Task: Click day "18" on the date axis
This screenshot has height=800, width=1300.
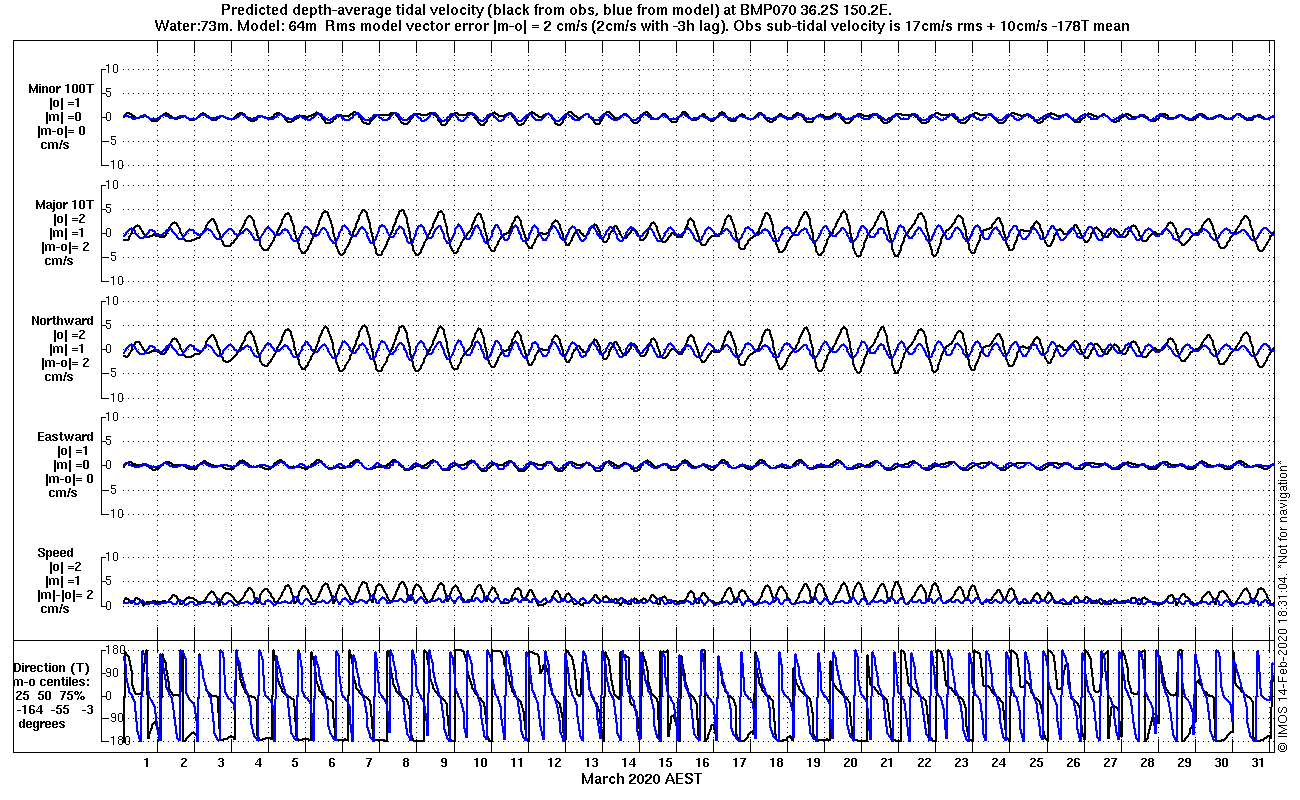Action: (x=776, y=763)
